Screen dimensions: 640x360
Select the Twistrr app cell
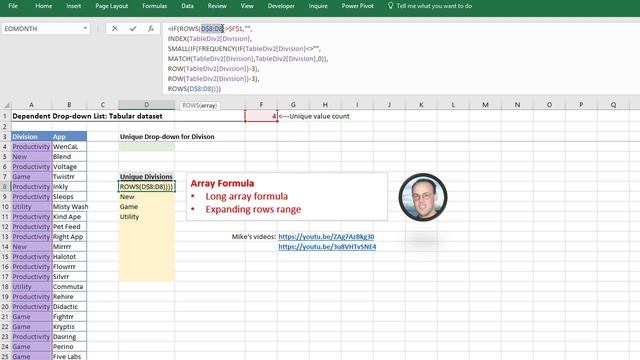(x=69, y=177)
